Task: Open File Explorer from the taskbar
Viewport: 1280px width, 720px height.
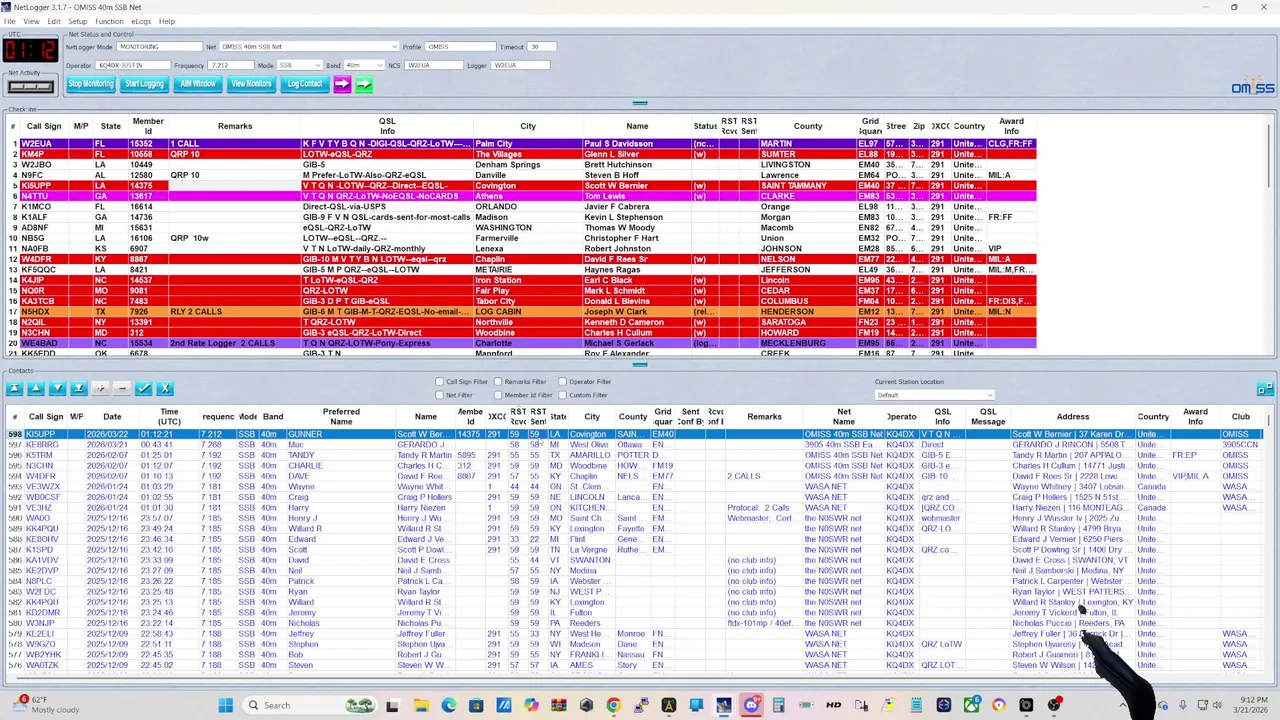Action: [x=422, y=705]
